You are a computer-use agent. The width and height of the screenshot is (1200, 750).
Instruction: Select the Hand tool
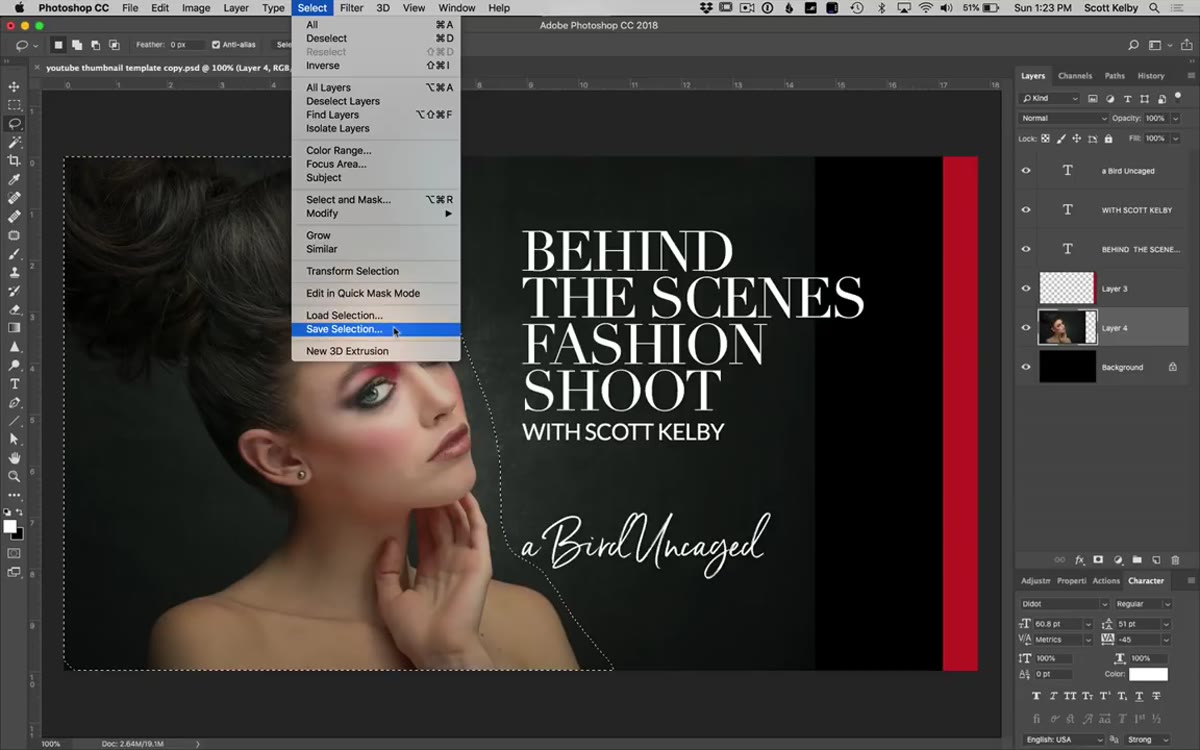[14, 458]
